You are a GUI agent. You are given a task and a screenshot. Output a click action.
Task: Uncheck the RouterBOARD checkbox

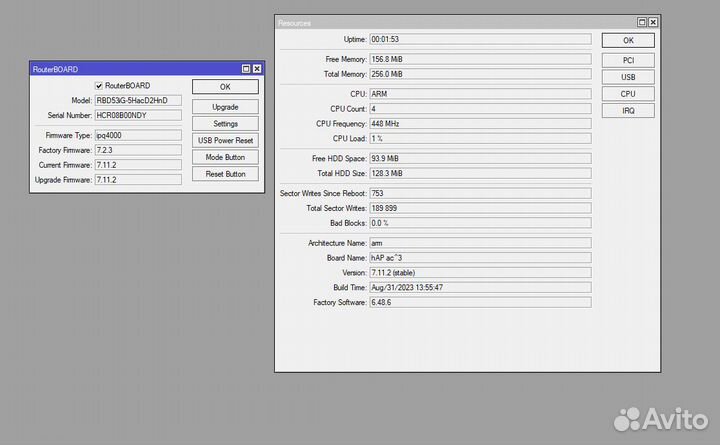point(99,86)
